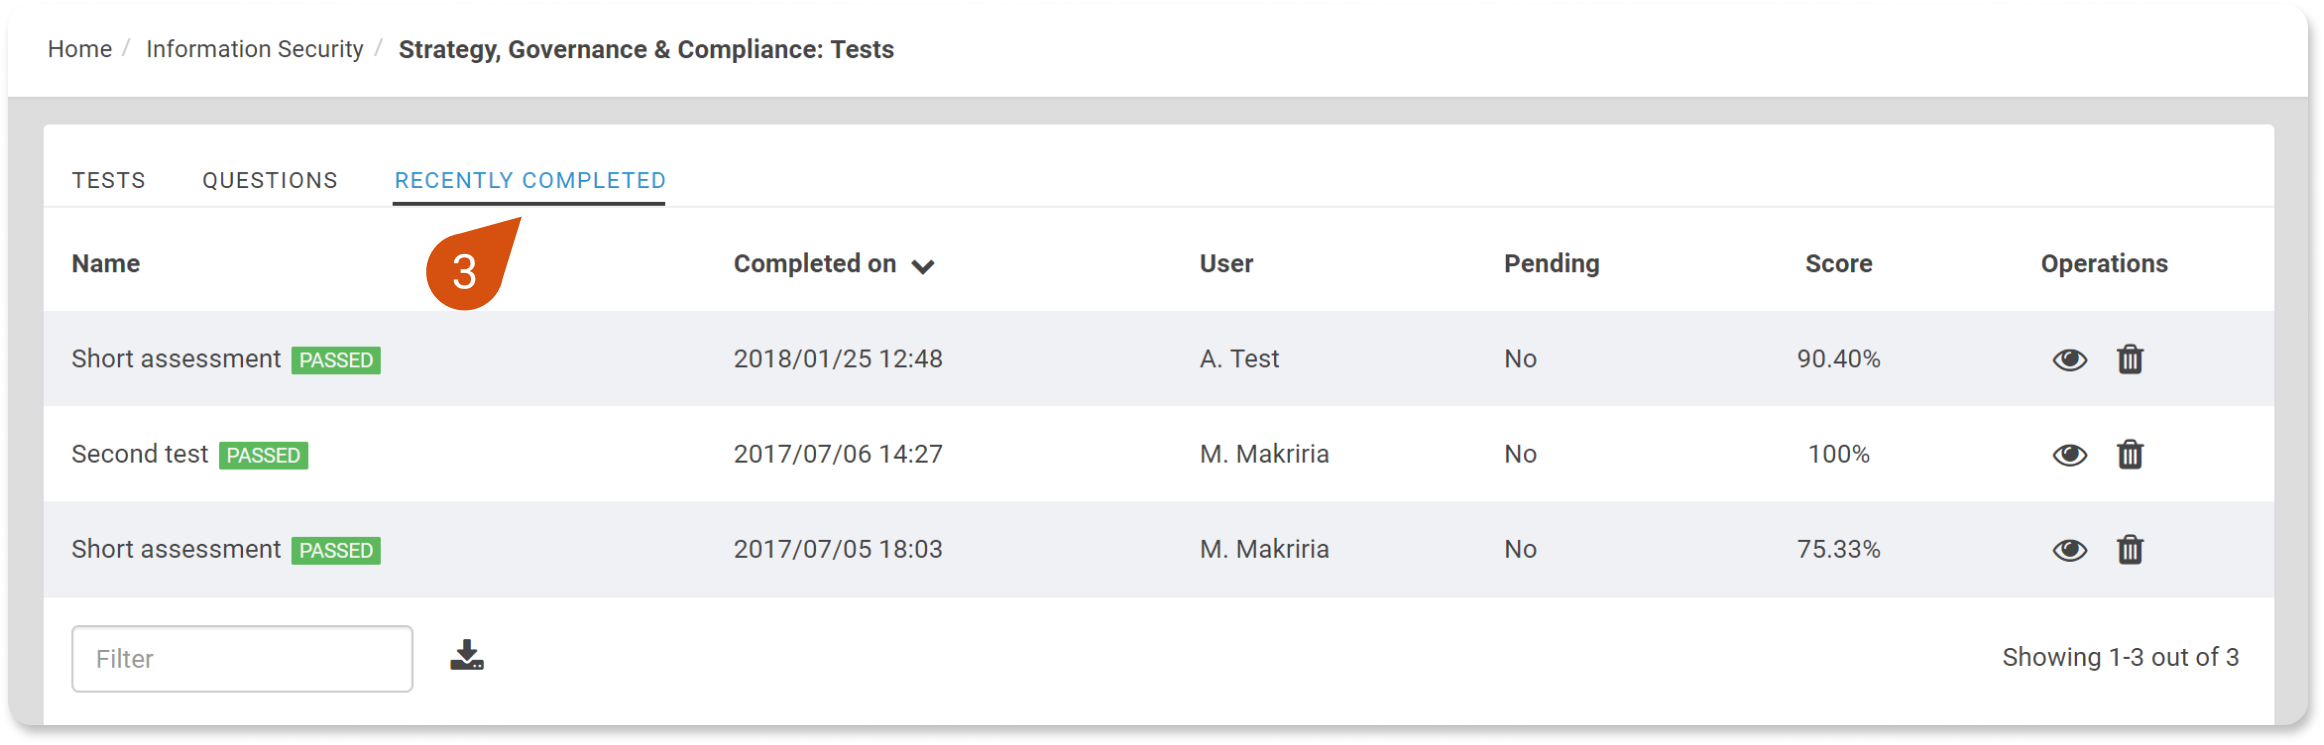
Task: View the A. Test Short assessment result
Action: pyautogui.click(x=2069, y=359)
